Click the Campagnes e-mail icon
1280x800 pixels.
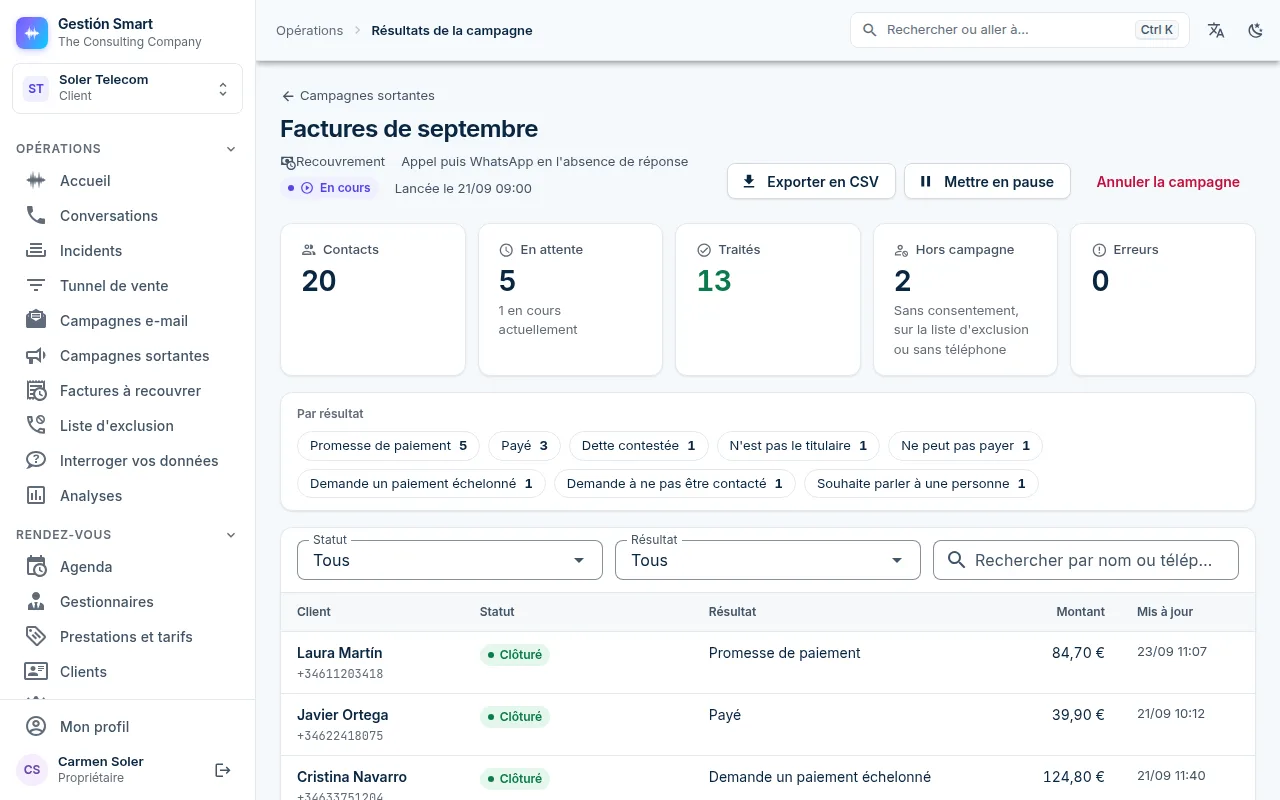click(36, 321)
